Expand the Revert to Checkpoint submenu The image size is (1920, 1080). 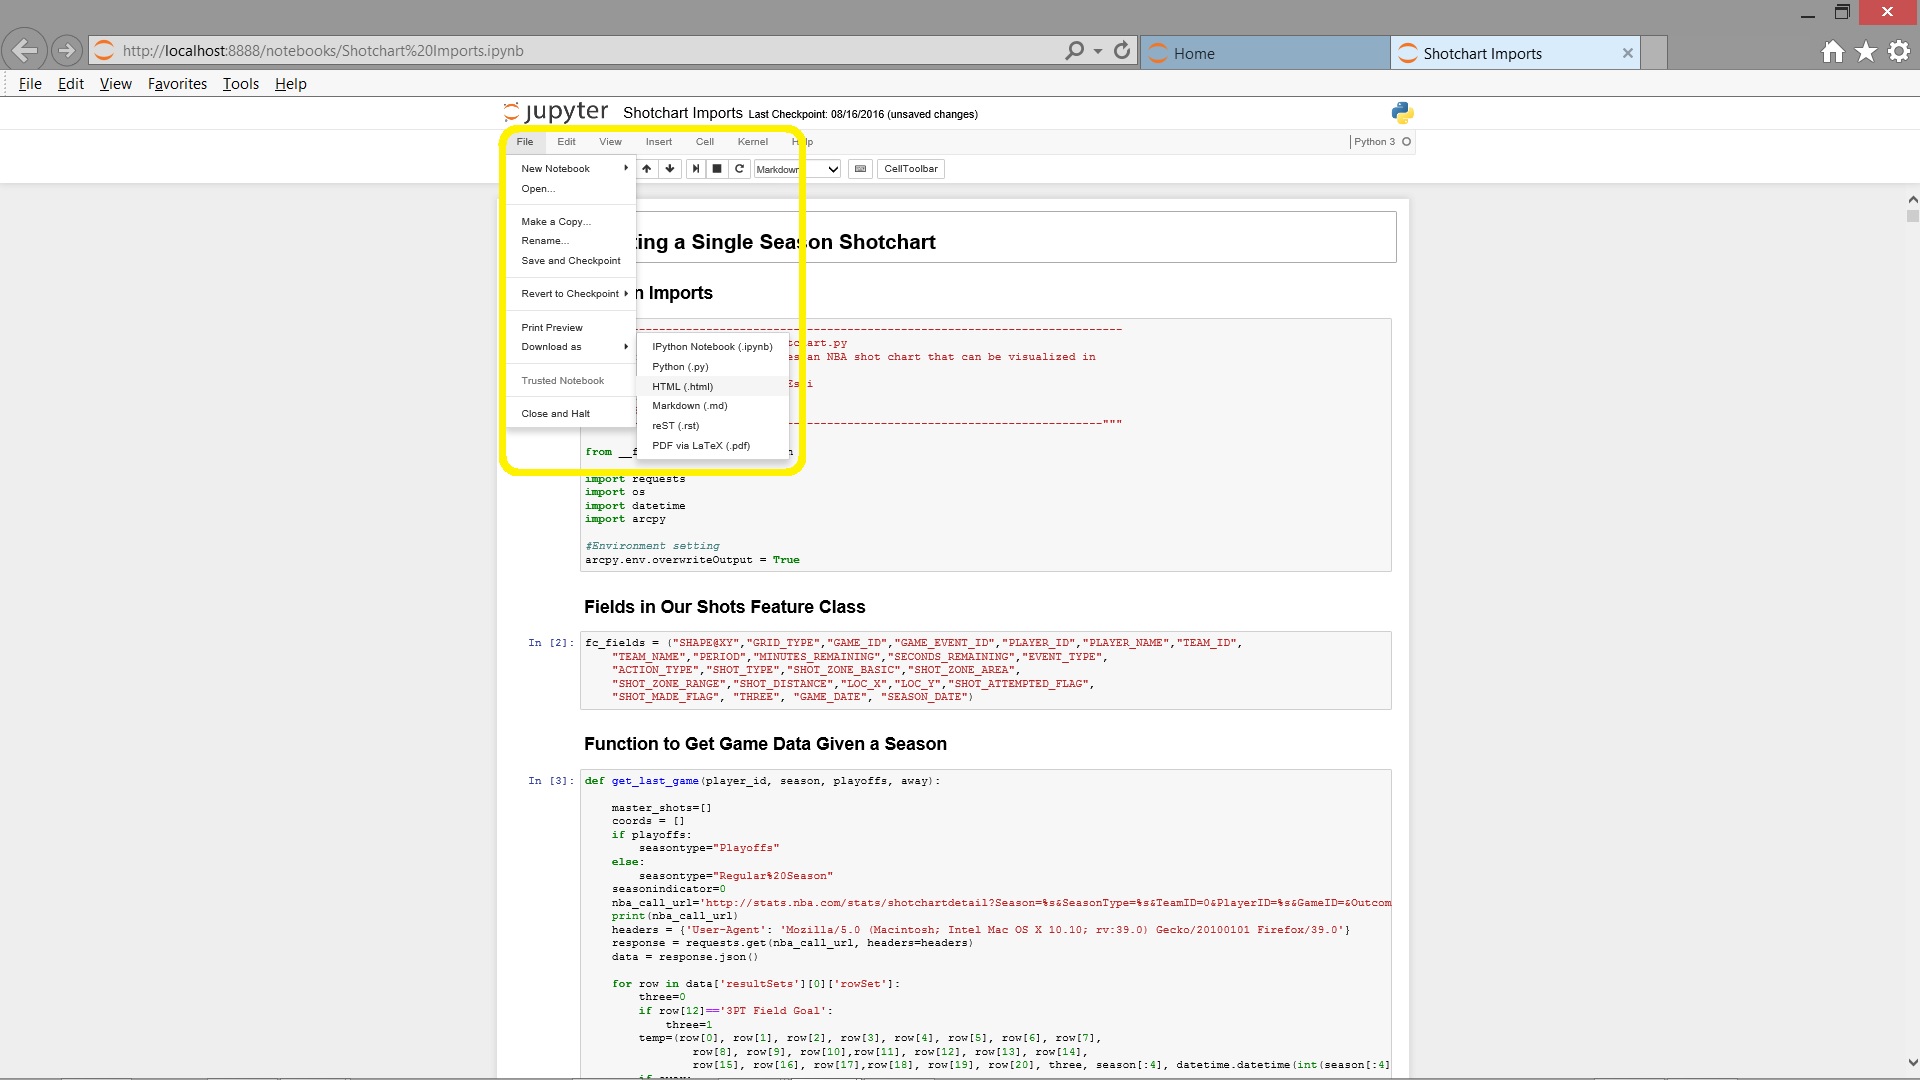[572, 294]
